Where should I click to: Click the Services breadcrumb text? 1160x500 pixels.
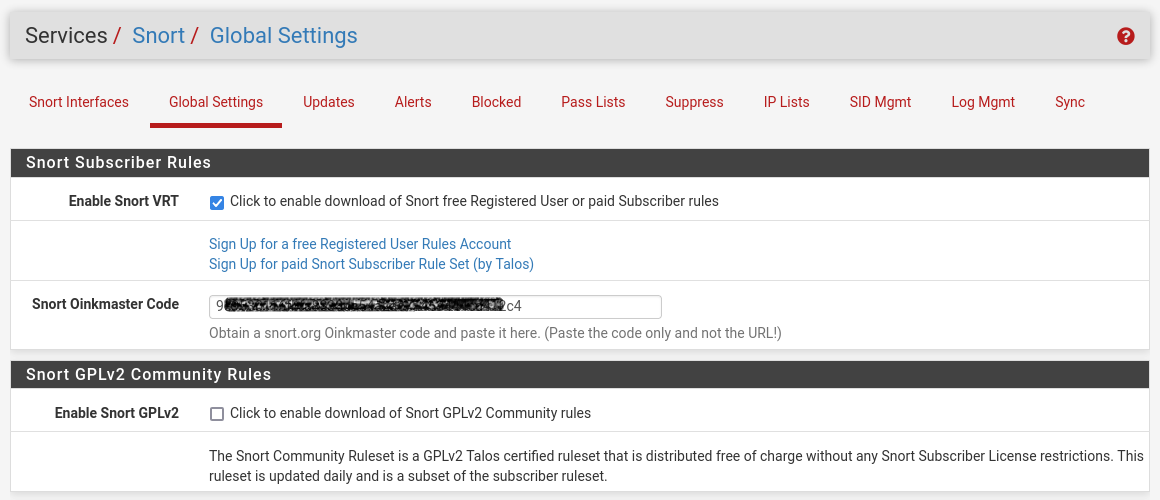pos(66,36)
